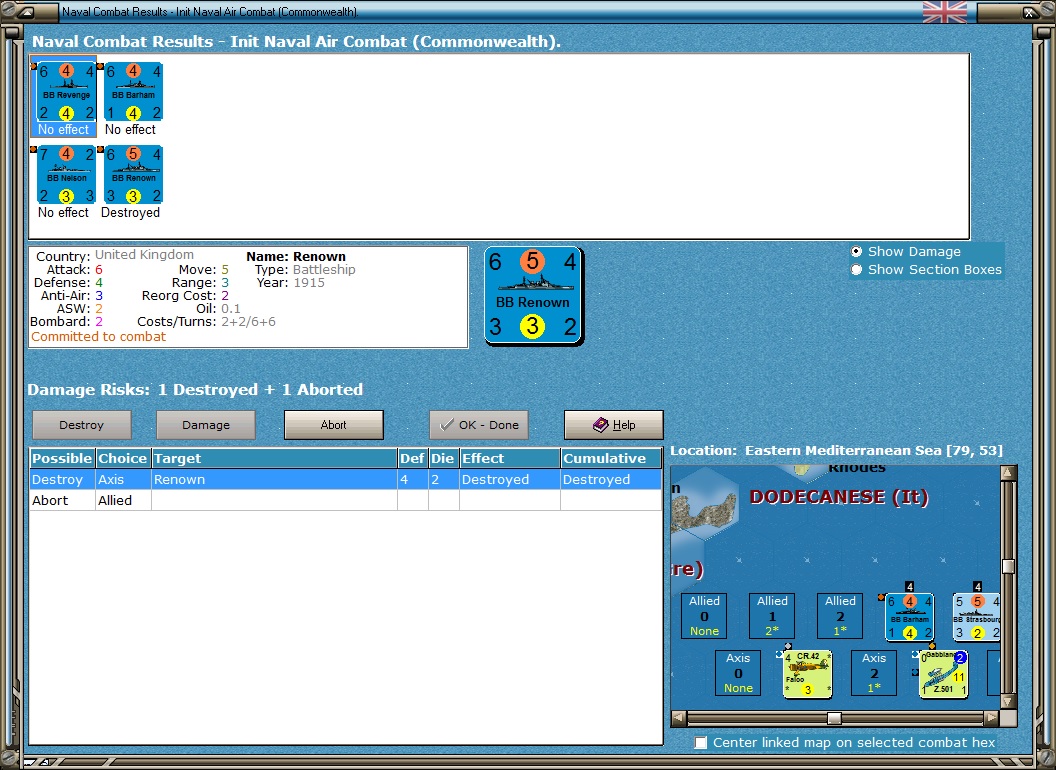This screenshot has width=1056, height=770.
Task: Click the Allied 1 section box
Action: (772, 616)
